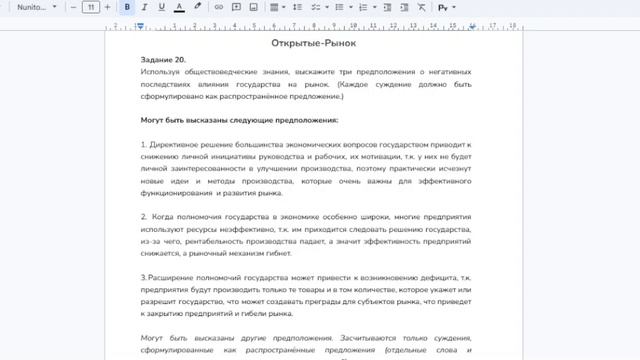Expand the input tools dropdown arrow

click(453, 7)
